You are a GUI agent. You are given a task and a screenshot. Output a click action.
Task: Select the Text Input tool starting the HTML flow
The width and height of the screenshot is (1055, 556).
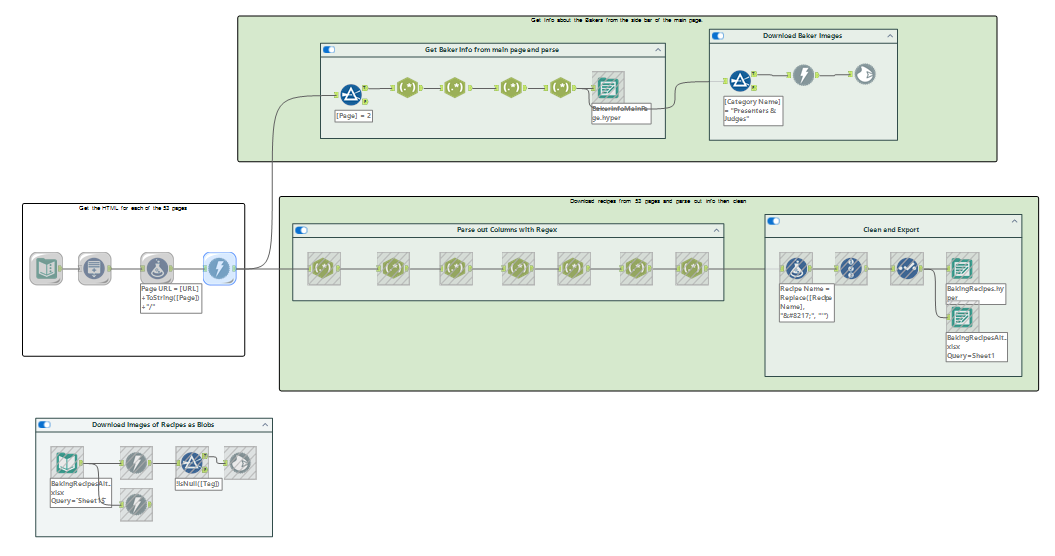click(x=46, y=269)
